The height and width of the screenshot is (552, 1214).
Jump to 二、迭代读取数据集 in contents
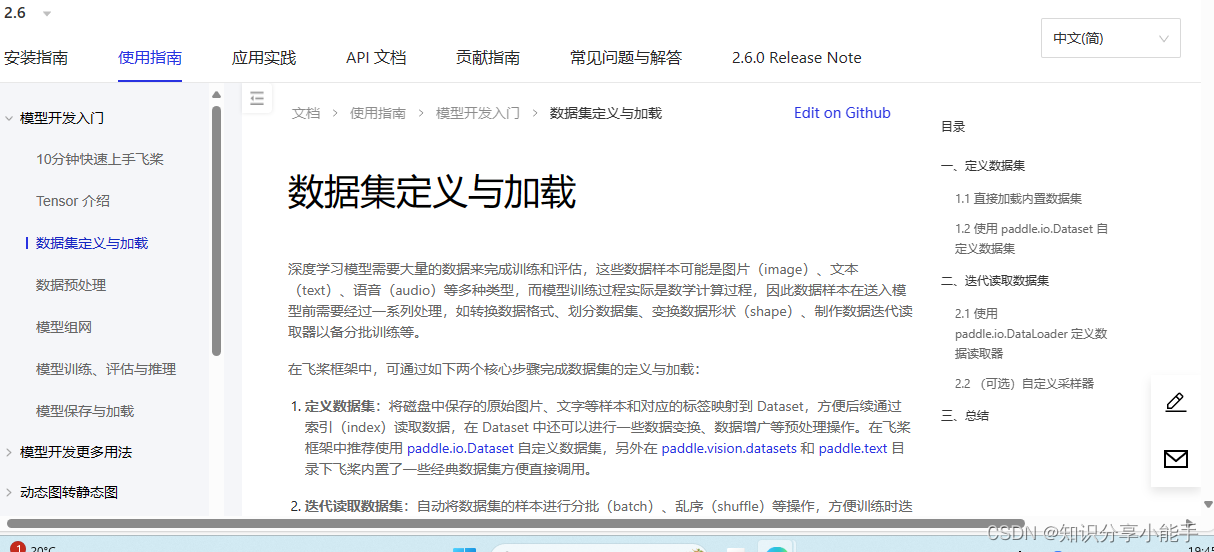pos(995,281)
